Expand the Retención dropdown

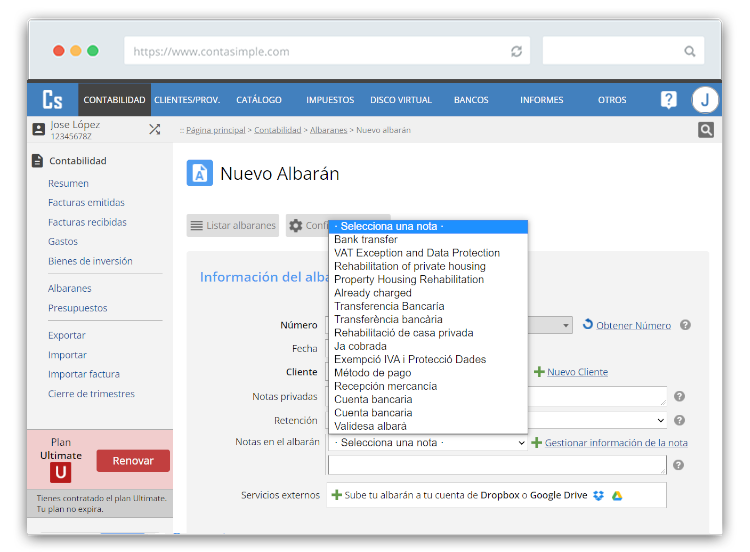tap(660, 421)
